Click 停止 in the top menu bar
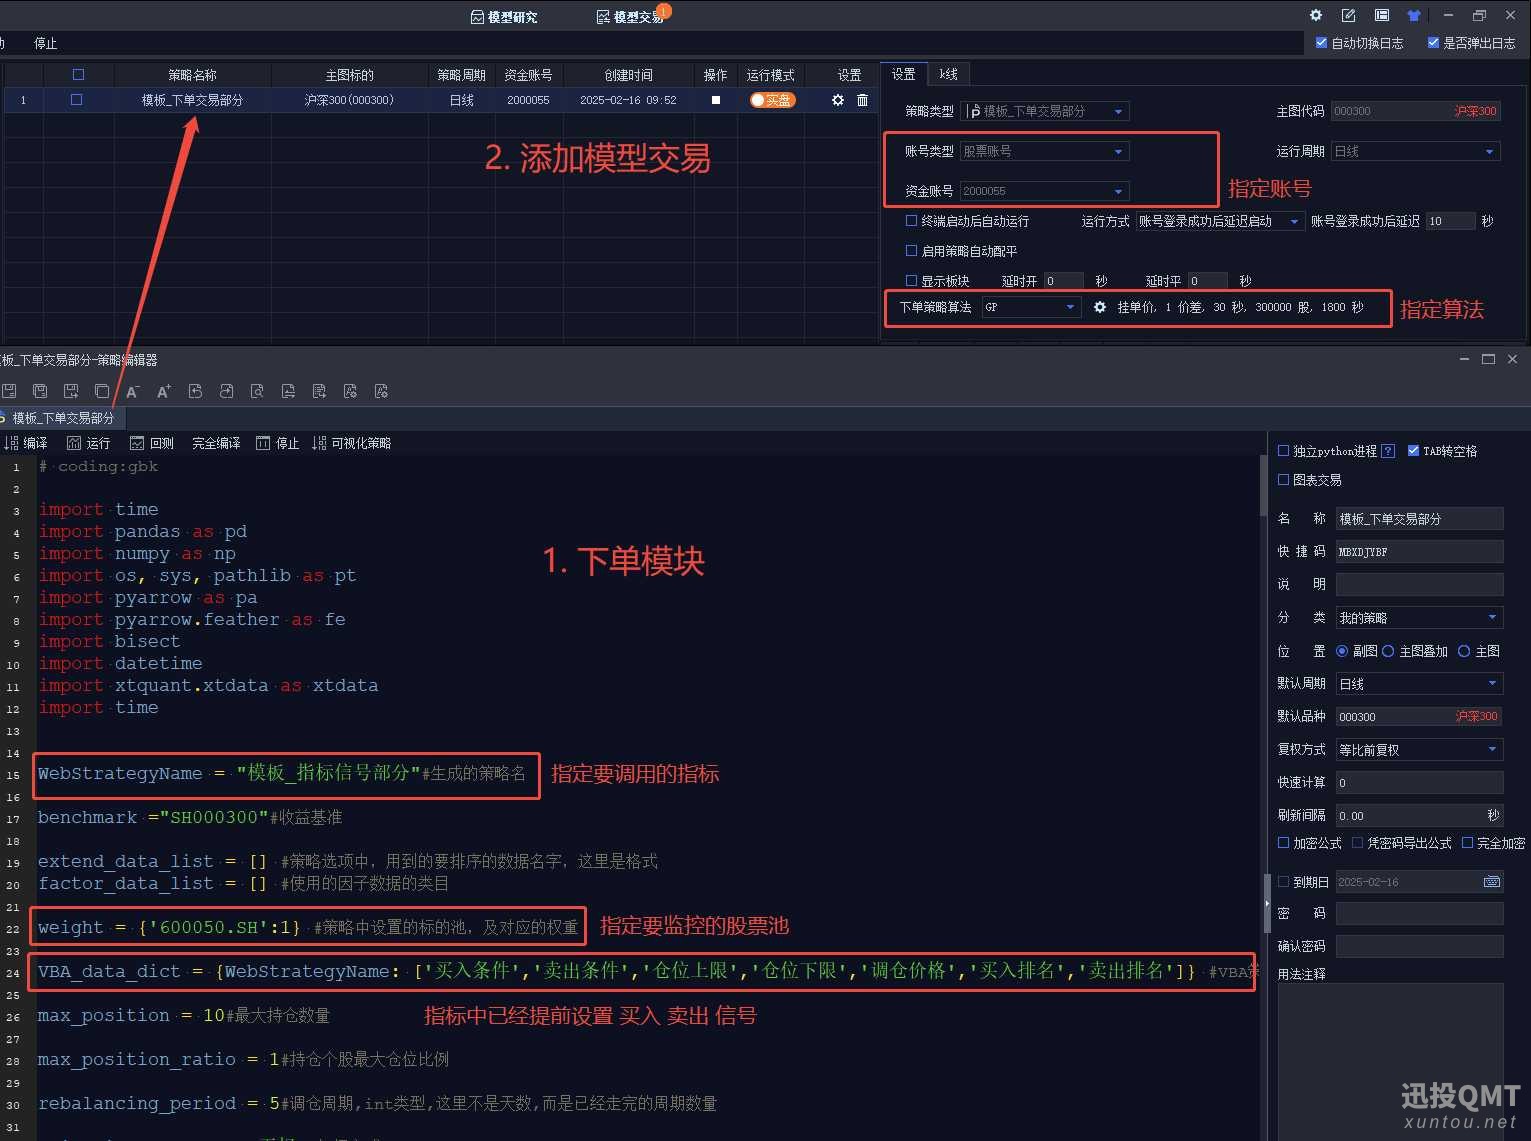1531x1141 pixels. click(46, 43)
